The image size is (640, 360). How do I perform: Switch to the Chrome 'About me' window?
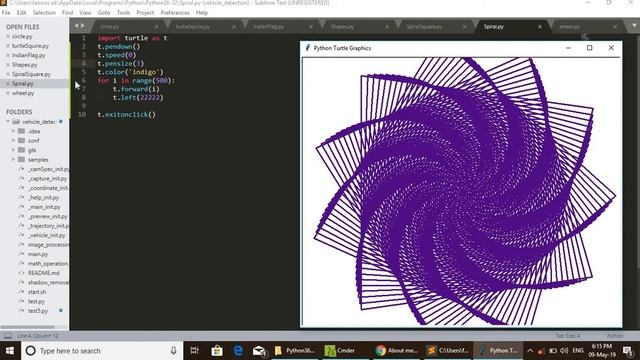(397, 351)
